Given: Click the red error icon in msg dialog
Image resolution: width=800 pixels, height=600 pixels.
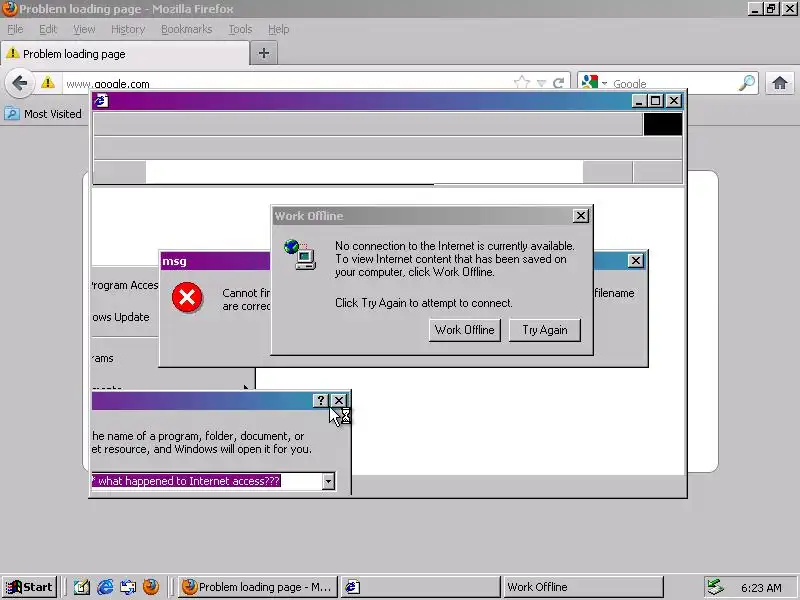Looking at the screenshot, I should pyautogui.click(x=187, y=297).
